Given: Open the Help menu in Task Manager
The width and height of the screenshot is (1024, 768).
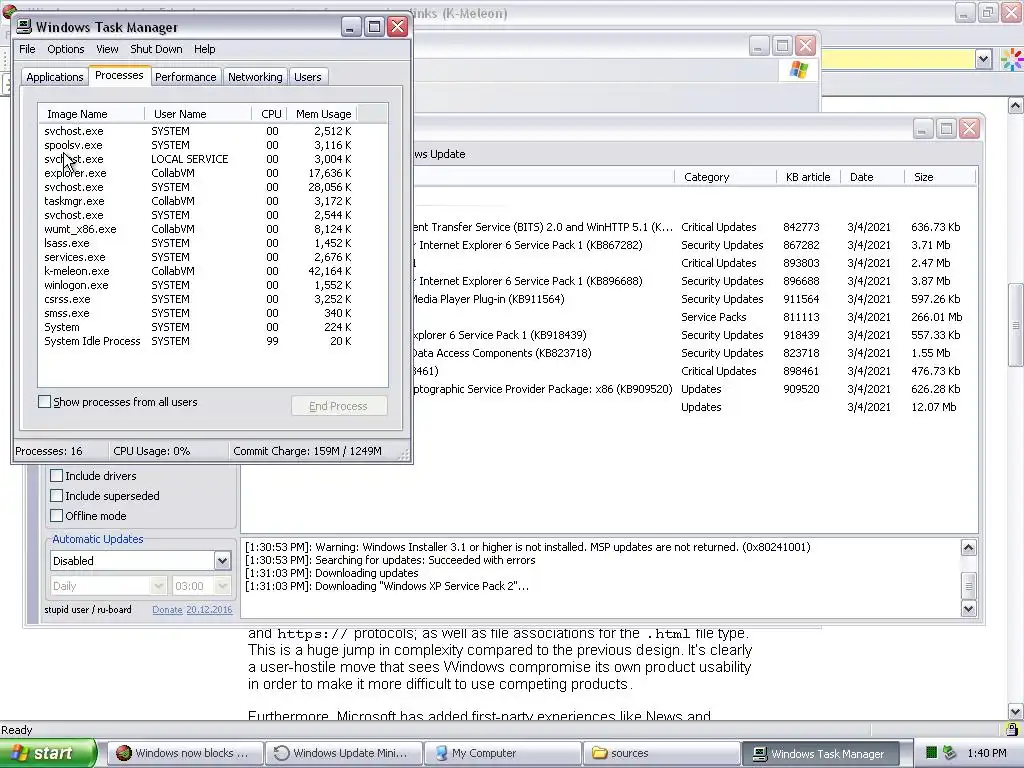Looking at the screenshot, I should 204,49.
